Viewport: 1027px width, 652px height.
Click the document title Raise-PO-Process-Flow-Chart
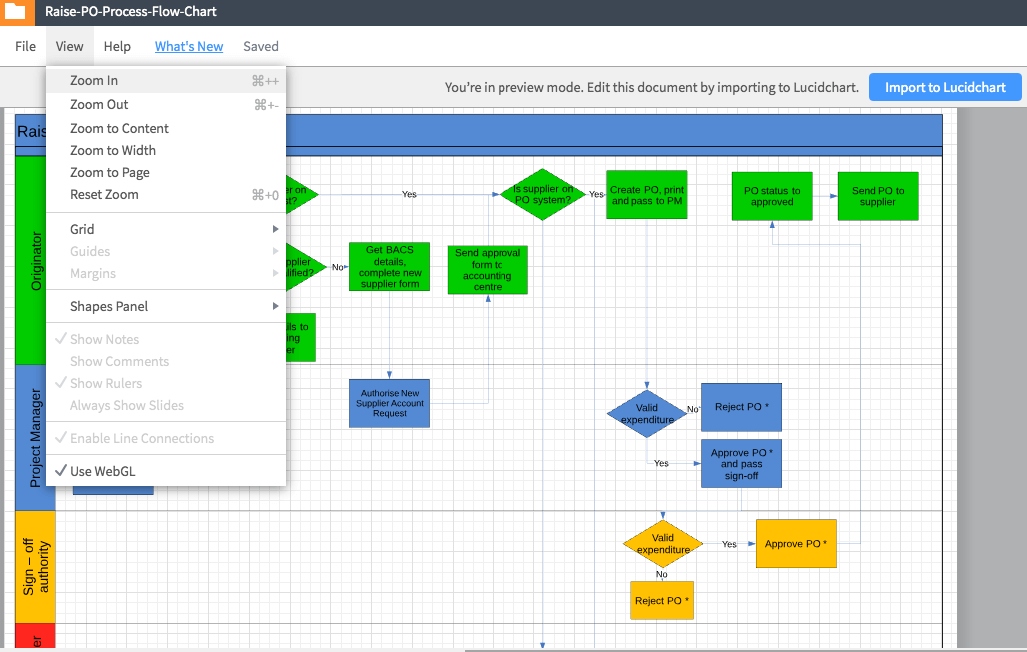(130, 11)
